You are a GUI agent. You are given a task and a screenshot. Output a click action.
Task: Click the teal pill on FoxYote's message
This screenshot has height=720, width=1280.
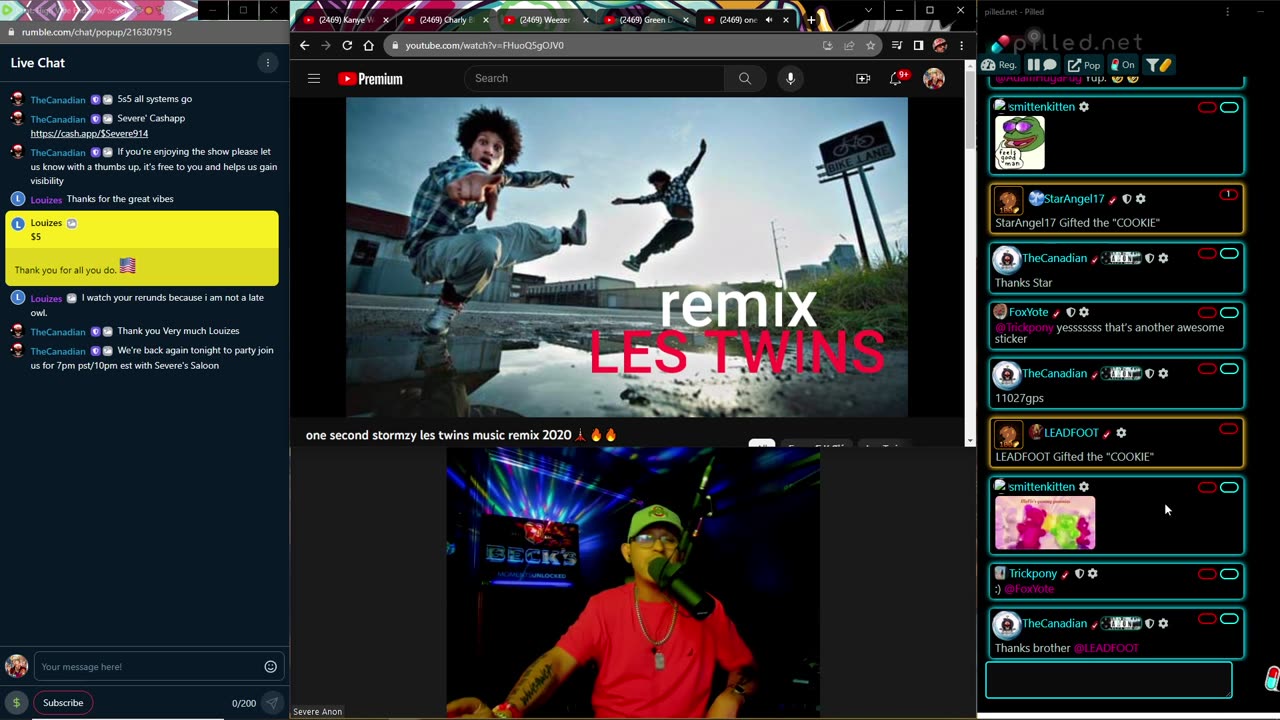point(1229,313)
